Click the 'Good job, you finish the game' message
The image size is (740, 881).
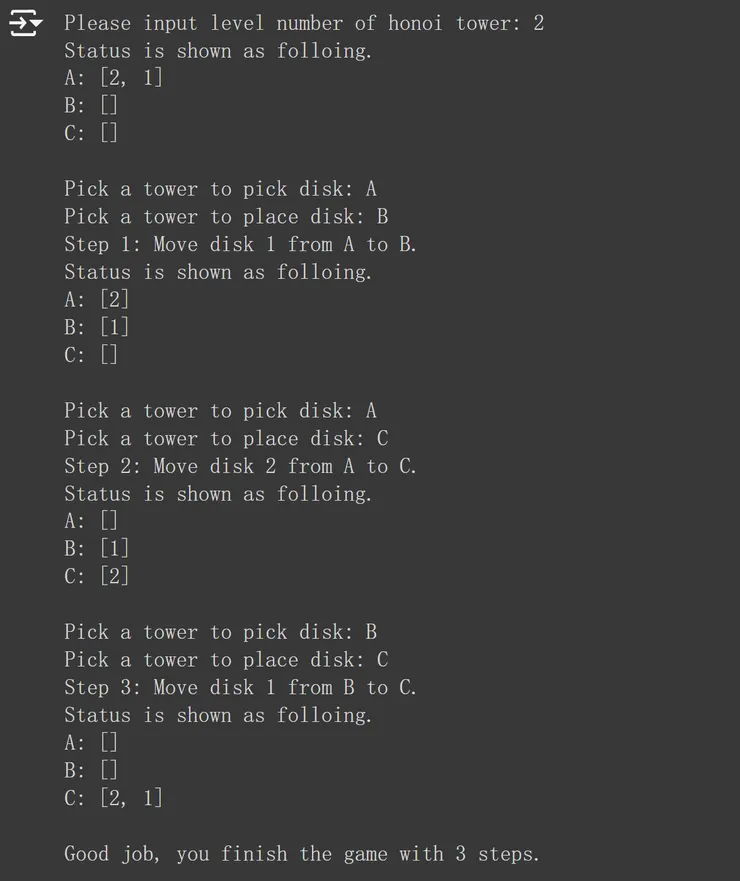click(x=301, y=854)
